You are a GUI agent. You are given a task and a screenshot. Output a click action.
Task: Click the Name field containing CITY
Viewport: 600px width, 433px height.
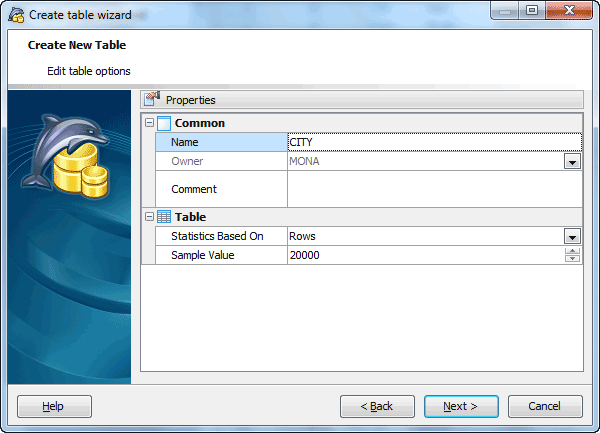coord(432,143)
